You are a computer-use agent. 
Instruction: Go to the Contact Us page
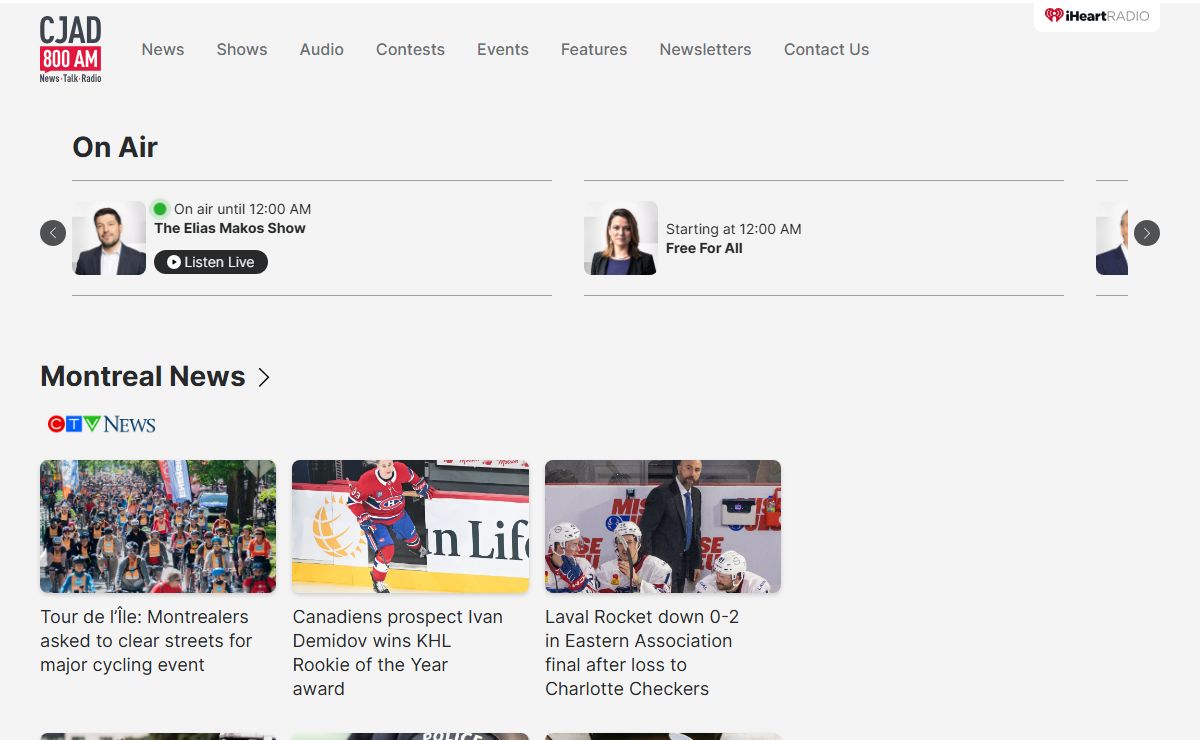826,49
